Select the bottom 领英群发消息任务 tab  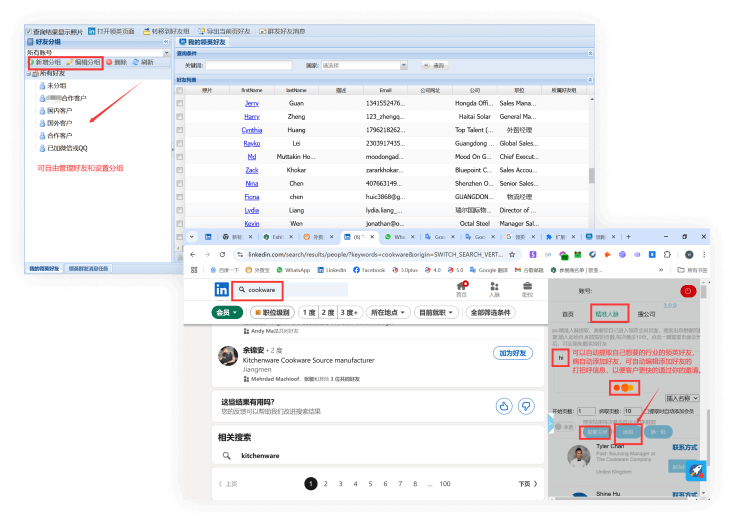tap(88, 269)
